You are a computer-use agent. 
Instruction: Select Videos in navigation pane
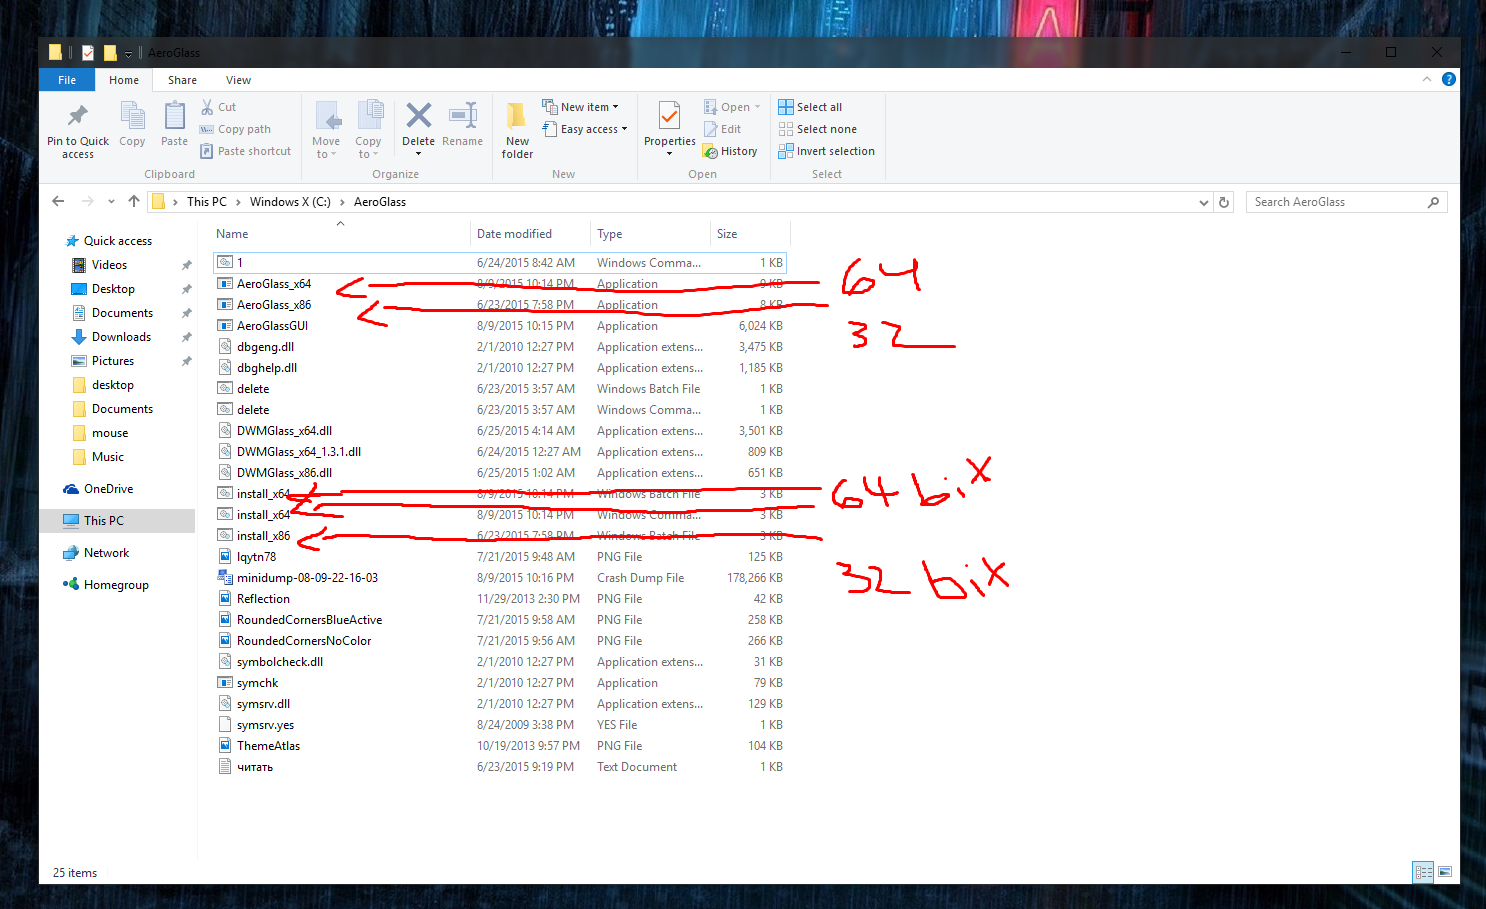[109, 265]
